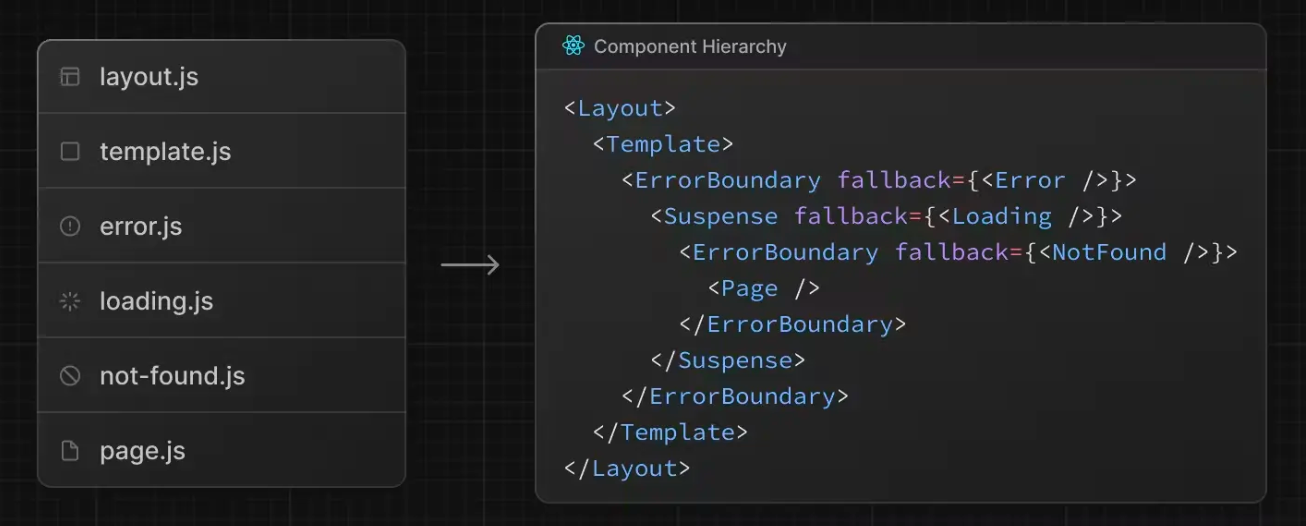Click the file icon beside page.js

(70, 451)
